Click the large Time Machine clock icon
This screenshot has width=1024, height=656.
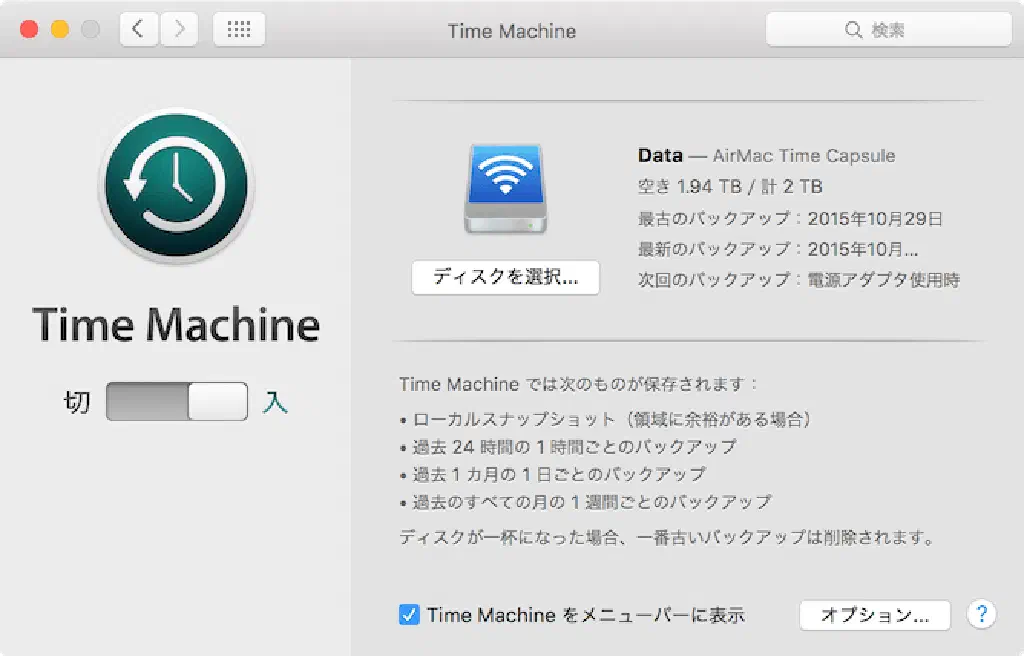pos(176,185)
